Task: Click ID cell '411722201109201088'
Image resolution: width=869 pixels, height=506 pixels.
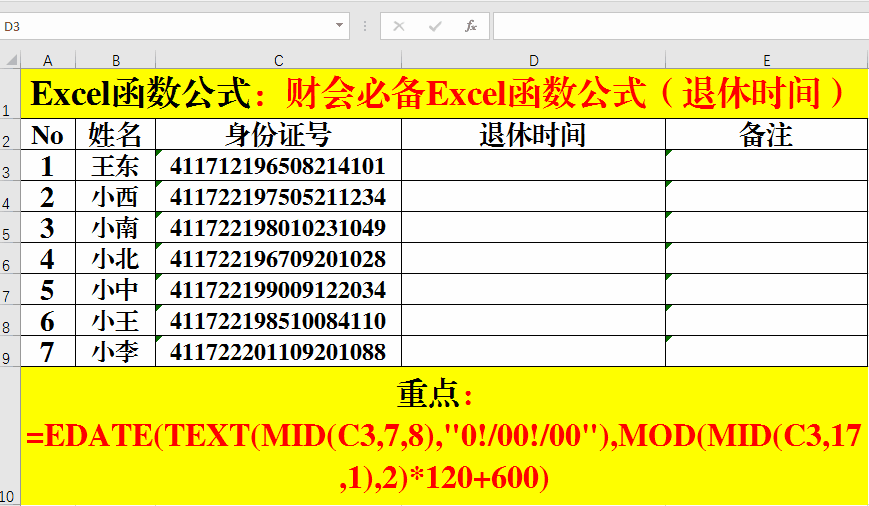Action: point(278,351)
